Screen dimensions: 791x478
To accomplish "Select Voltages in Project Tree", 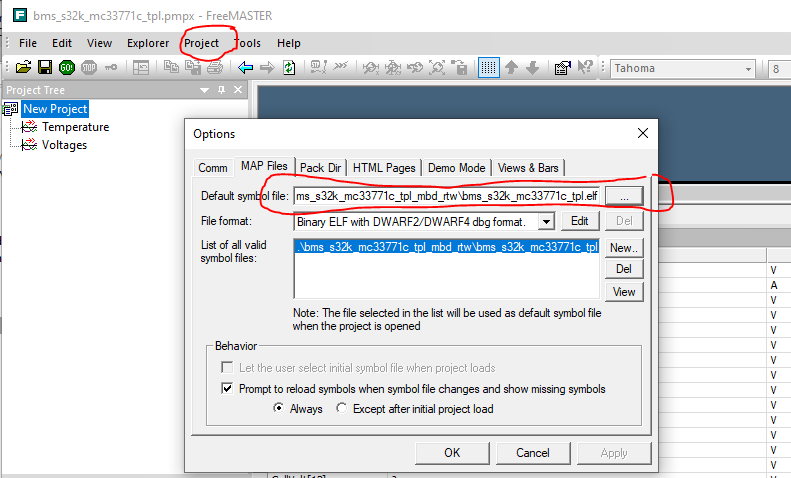I will point(65,145).
